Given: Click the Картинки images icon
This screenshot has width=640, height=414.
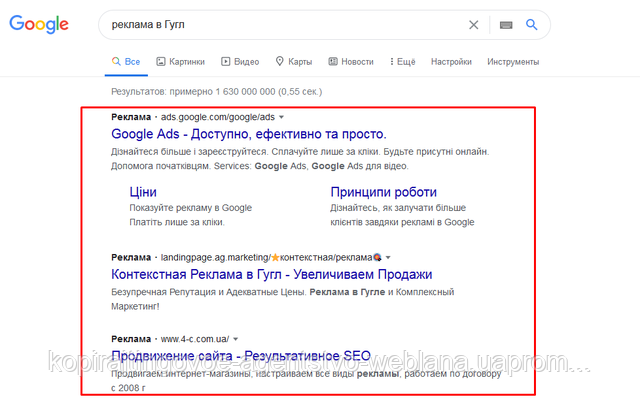Looking at the screenshot, I should point(161,62).
